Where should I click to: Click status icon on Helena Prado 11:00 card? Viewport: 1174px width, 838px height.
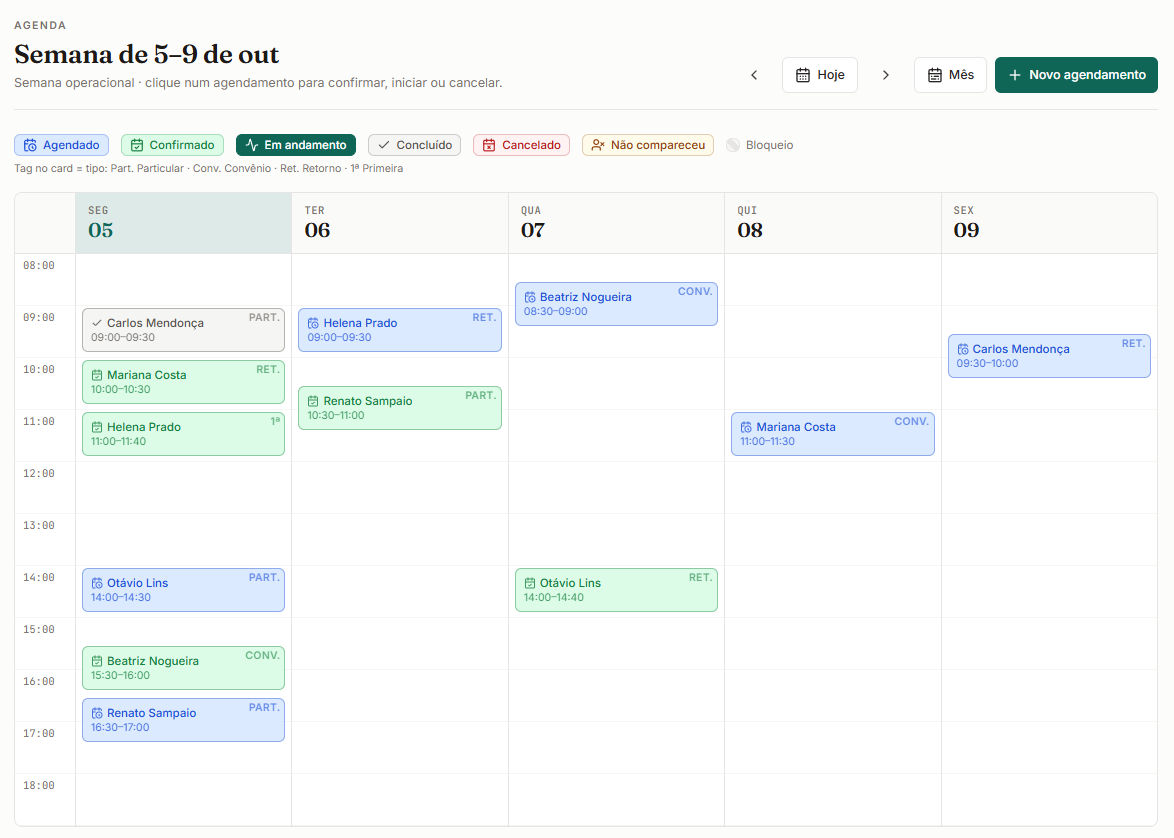point(97,428)
